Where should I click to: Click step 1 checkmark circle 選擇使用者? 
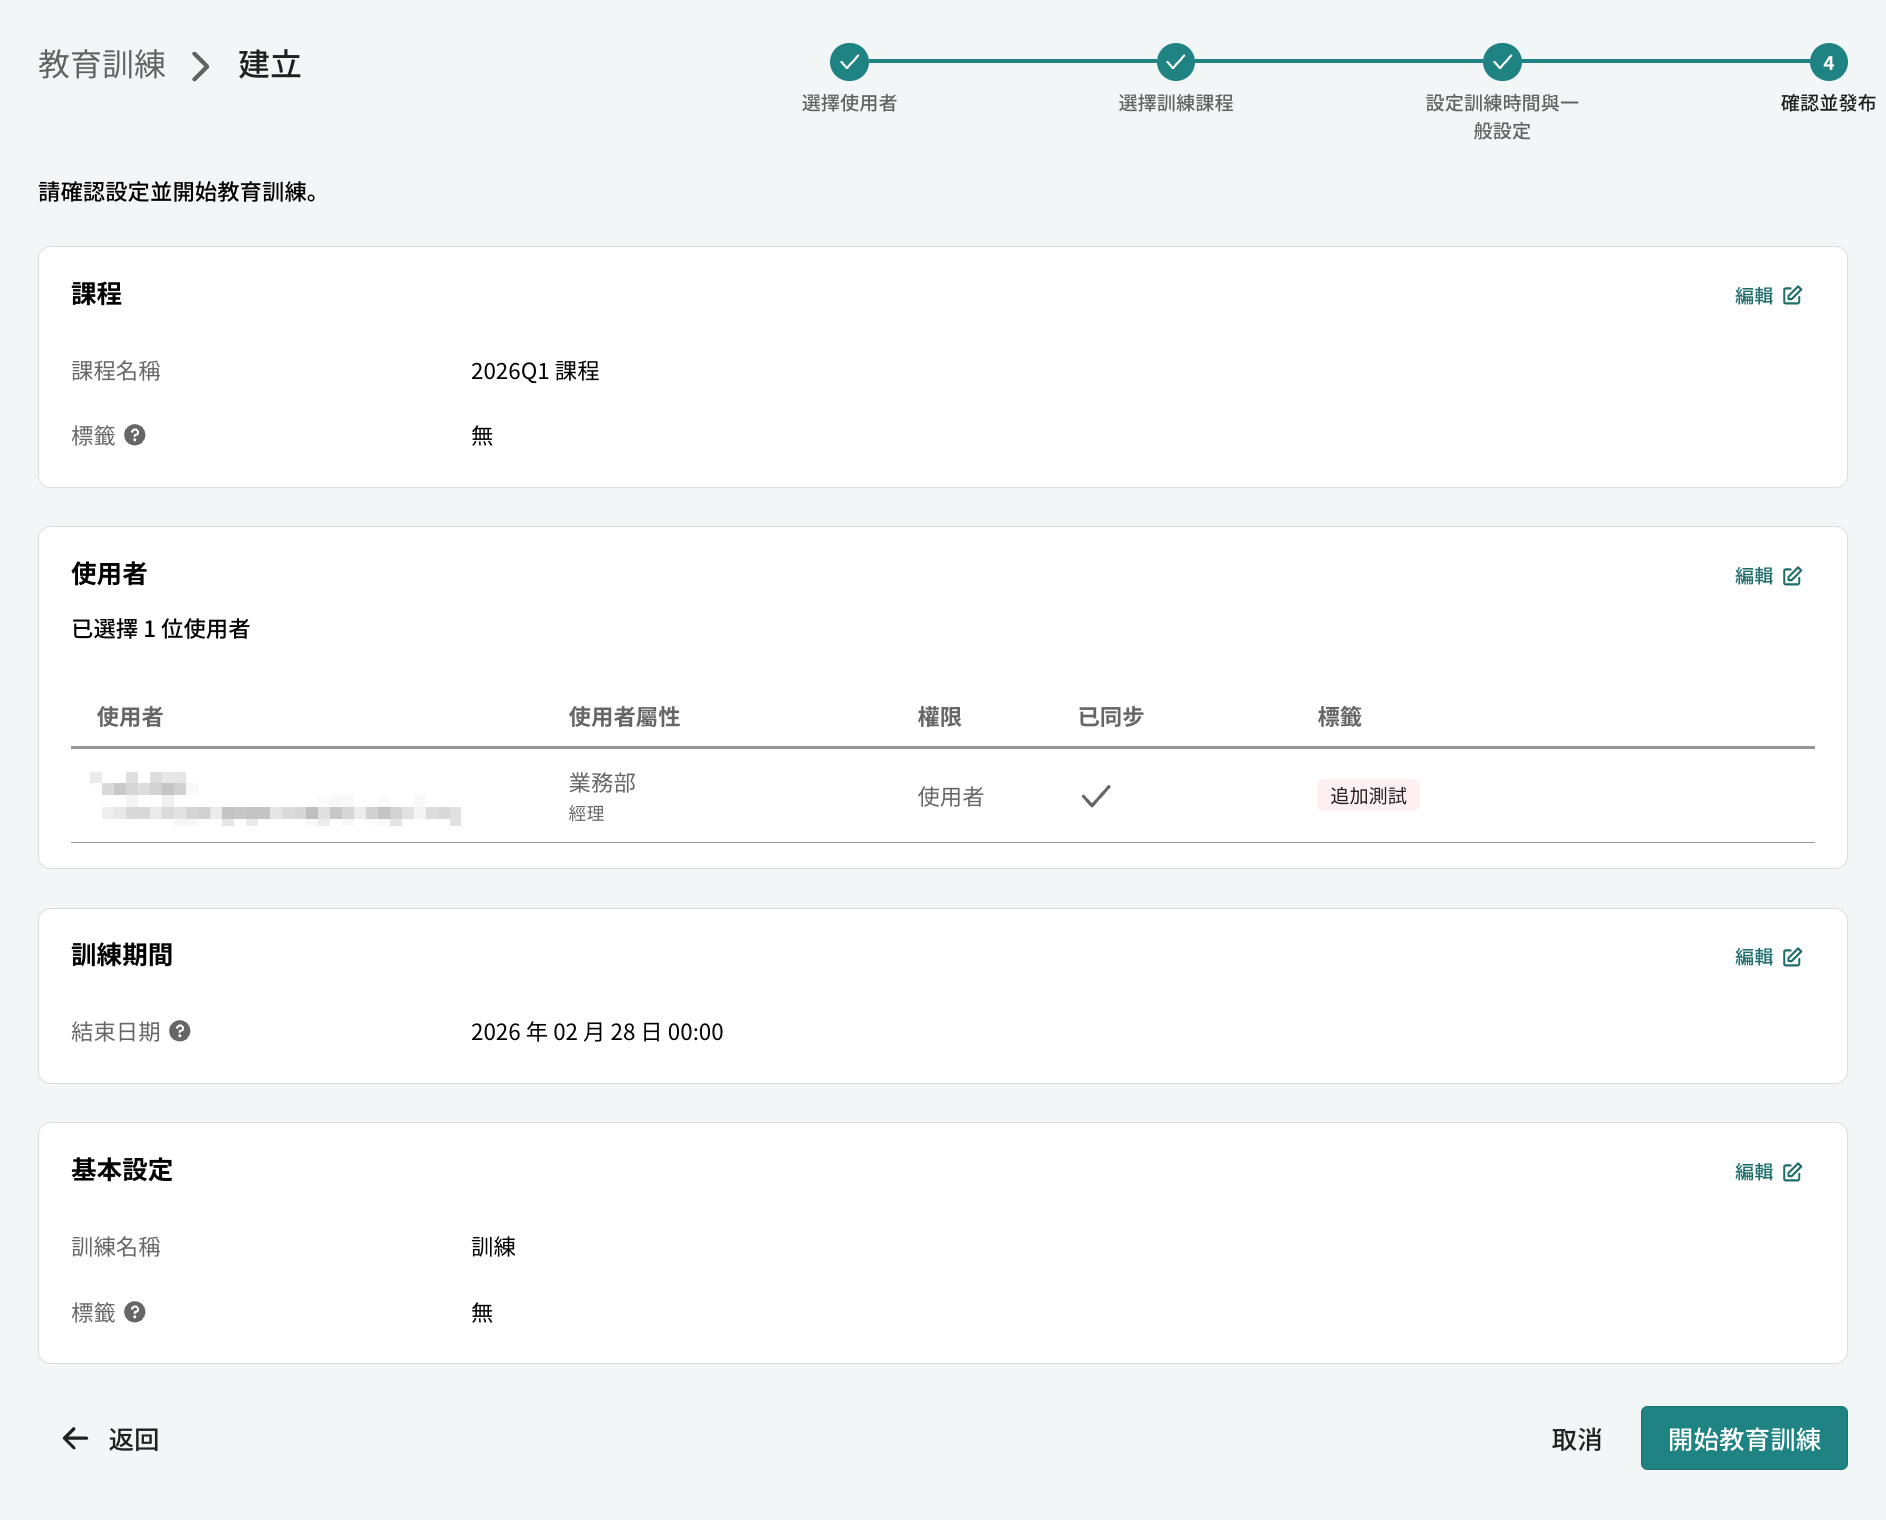849,62
